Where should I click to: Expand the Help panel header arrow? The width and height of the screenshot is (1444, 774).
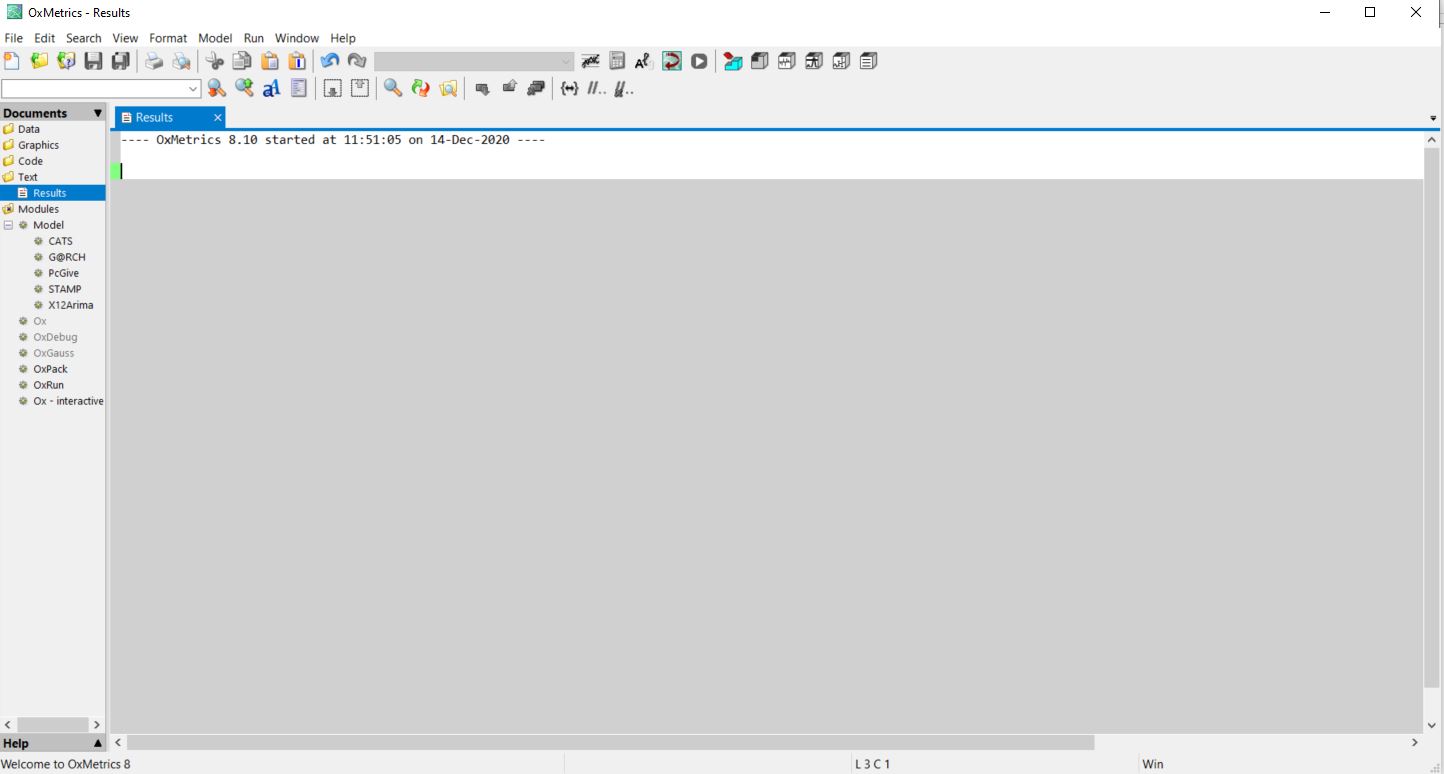tap(97, 743)
